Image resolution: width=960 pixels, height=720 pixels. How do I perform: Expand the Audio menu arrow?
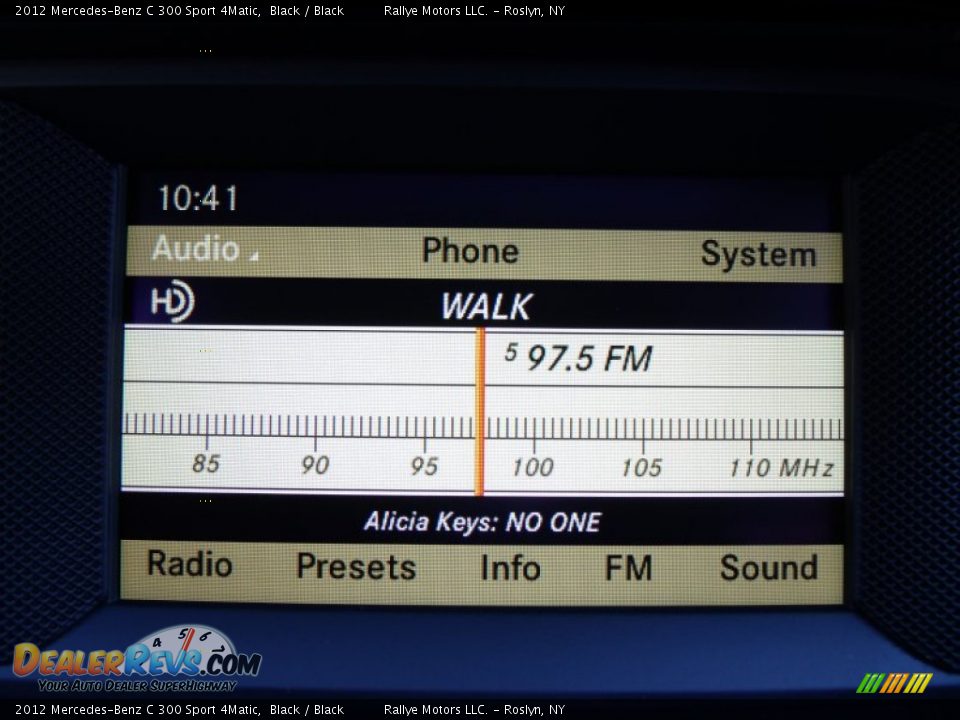click(x=254, y=256)
